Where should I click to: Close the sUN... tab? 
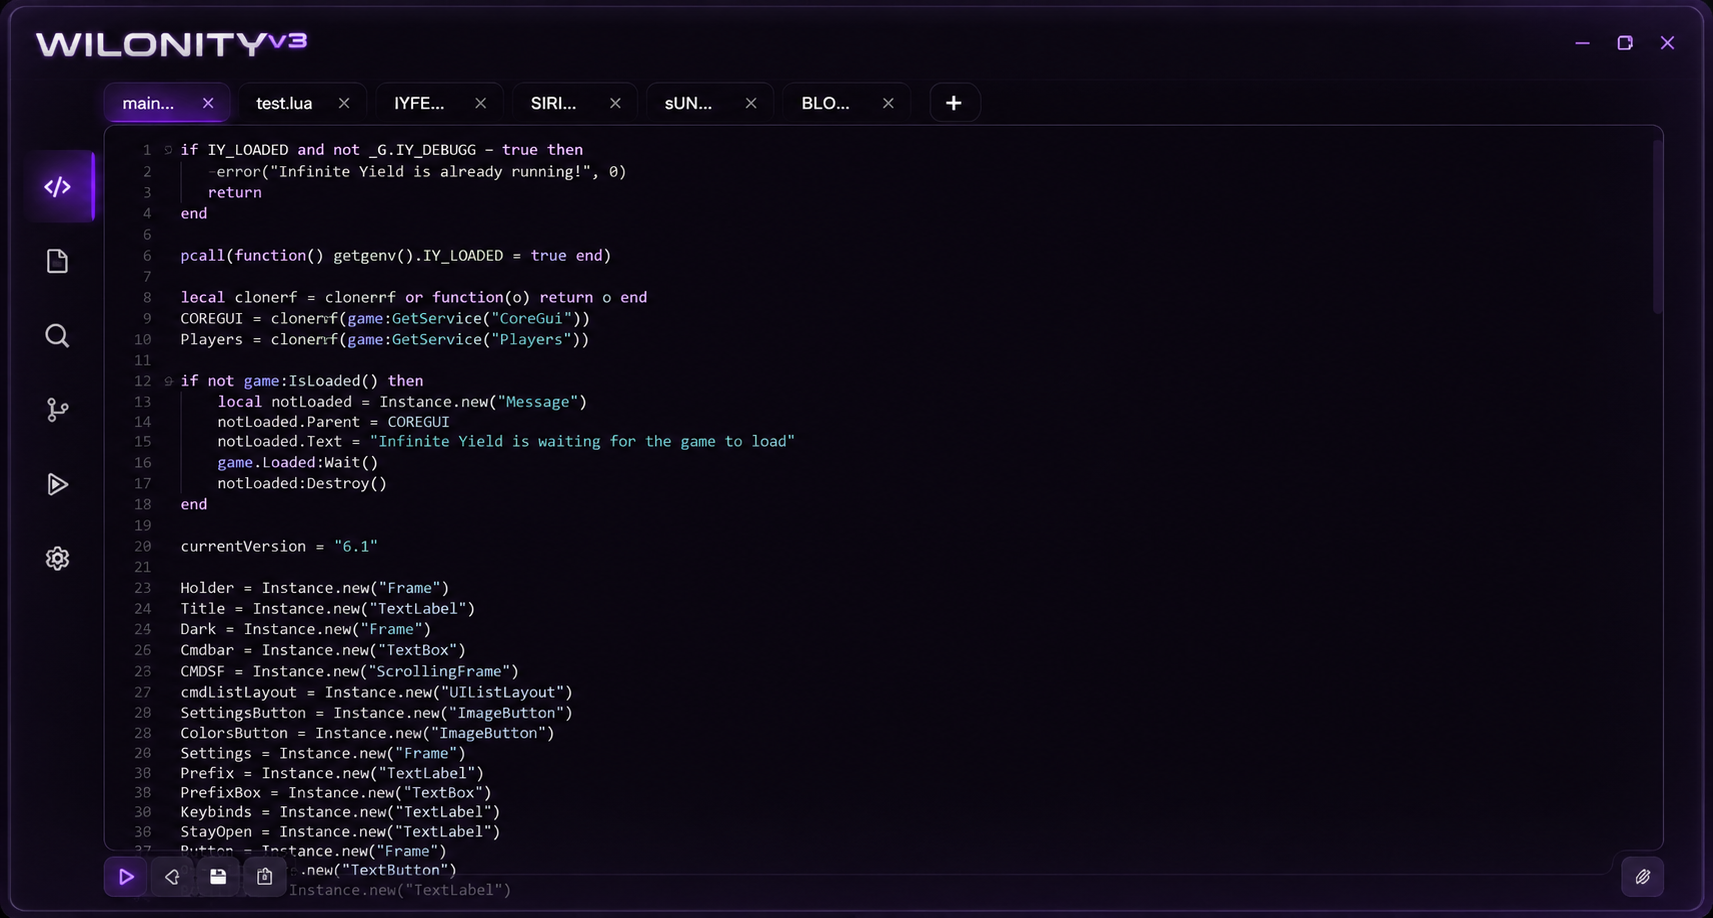751,103
